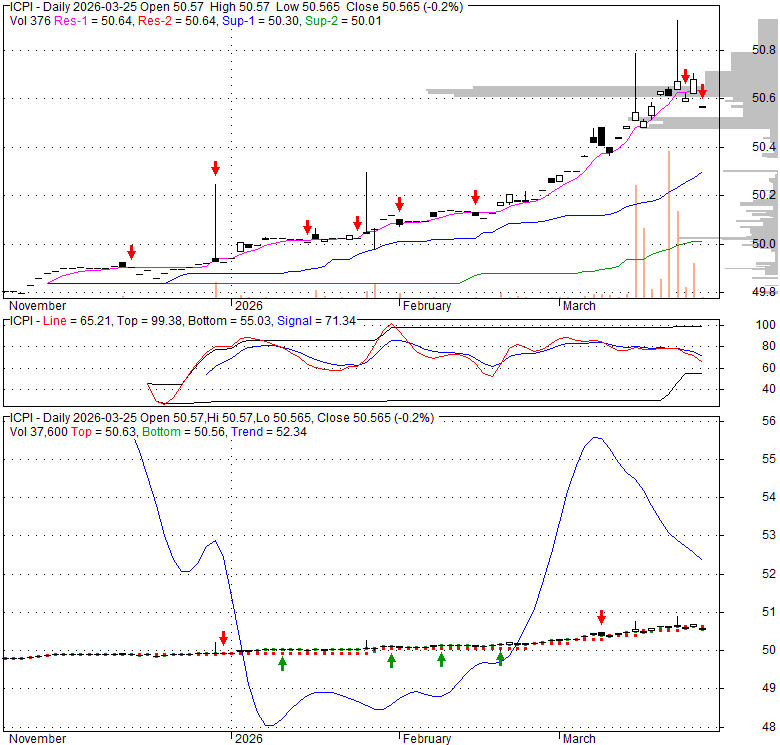Click the 80 level on oscillator axis
The image size is (780, 745).
[769, 346]
